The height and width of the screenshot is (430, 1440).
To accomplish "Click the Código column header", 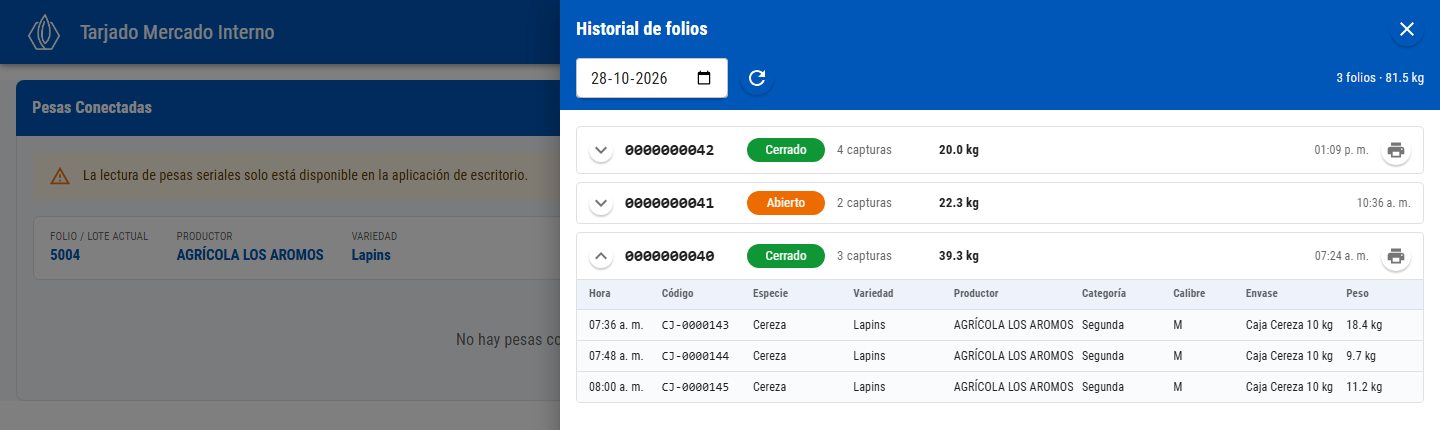I will click(x=677, y=294).
